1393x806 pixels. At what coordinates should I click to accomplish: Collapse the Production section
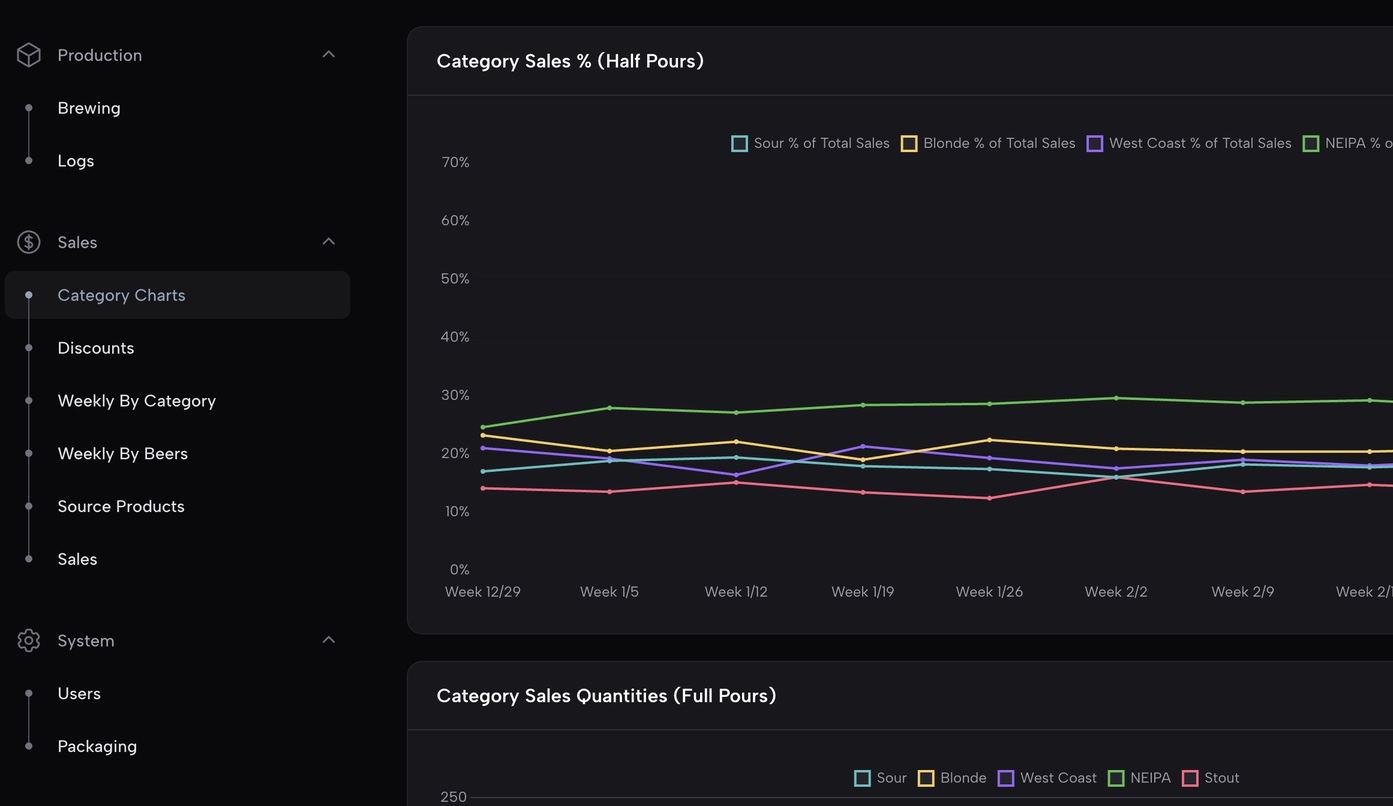[x=327, y=53]
